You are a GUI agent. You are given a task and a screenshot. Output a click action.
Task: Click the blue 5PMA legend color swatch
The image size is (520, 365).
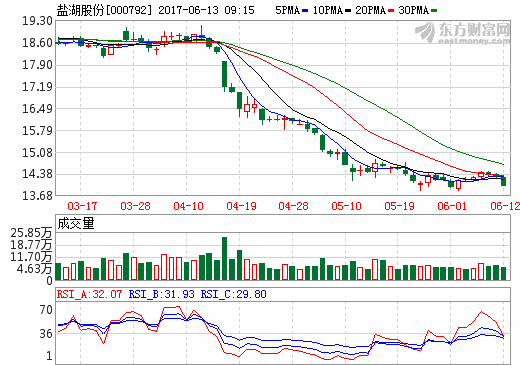[305, 11]
